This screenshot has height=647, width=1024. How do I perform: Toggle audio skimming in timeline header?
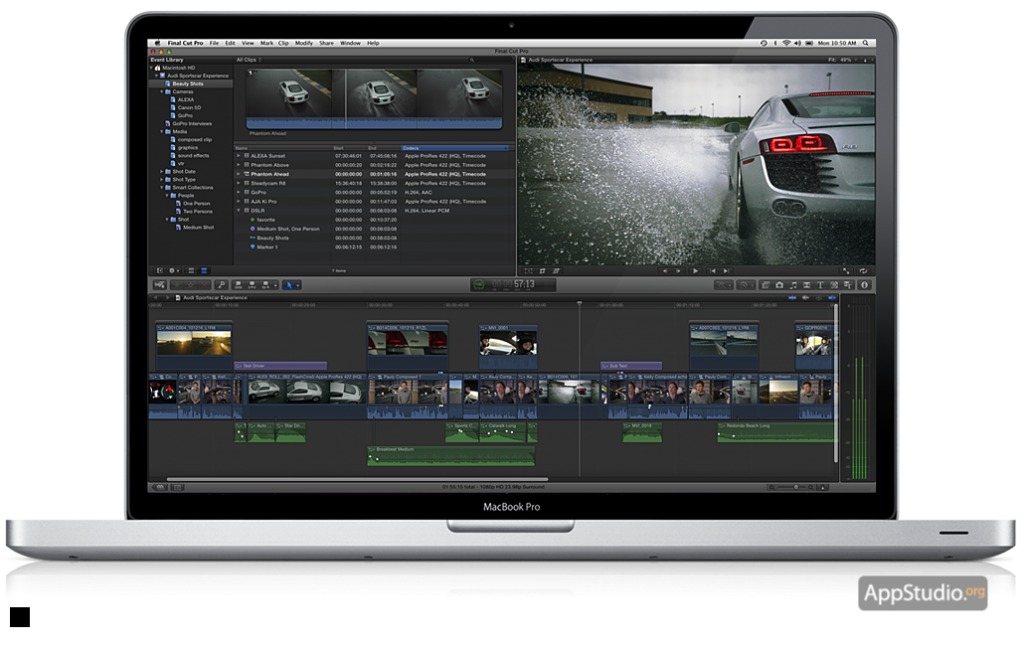pos(805,298)
